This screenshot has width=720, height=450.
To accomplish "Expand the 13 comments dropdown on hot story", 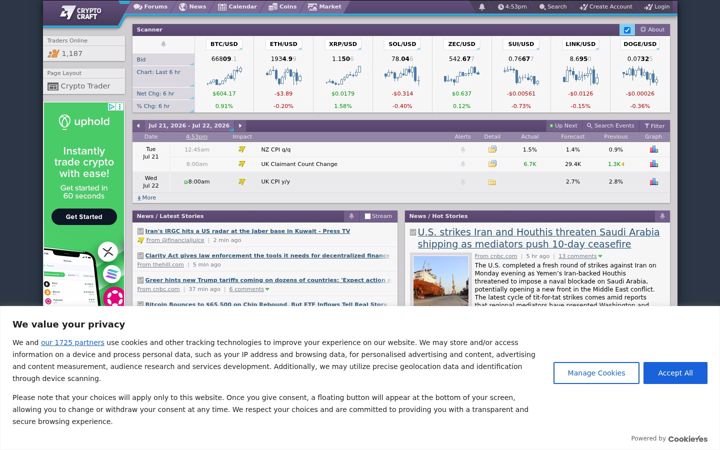I will [x=580, y=256].
